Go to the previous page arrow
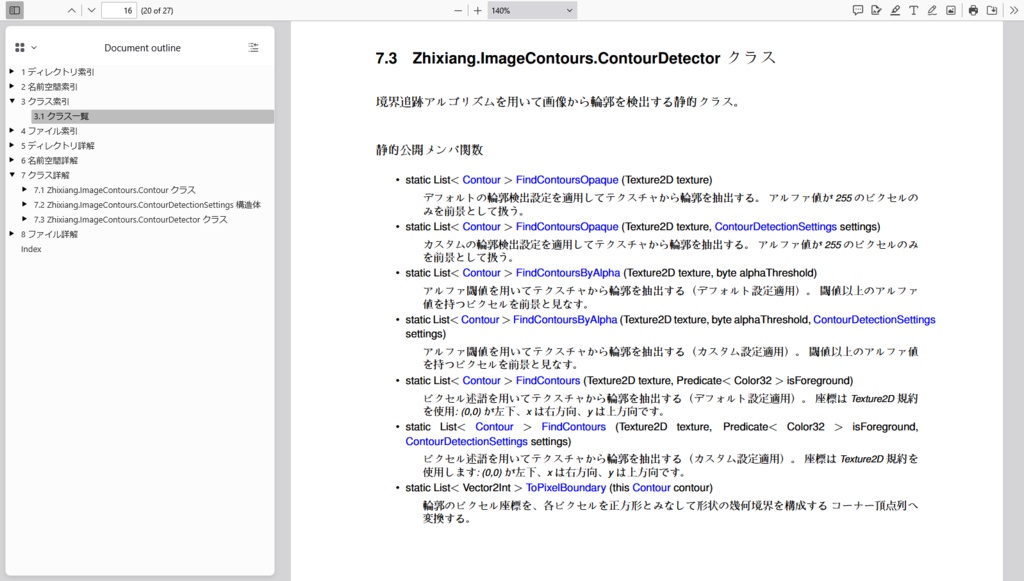The image size is (1024, 581). 72,10
